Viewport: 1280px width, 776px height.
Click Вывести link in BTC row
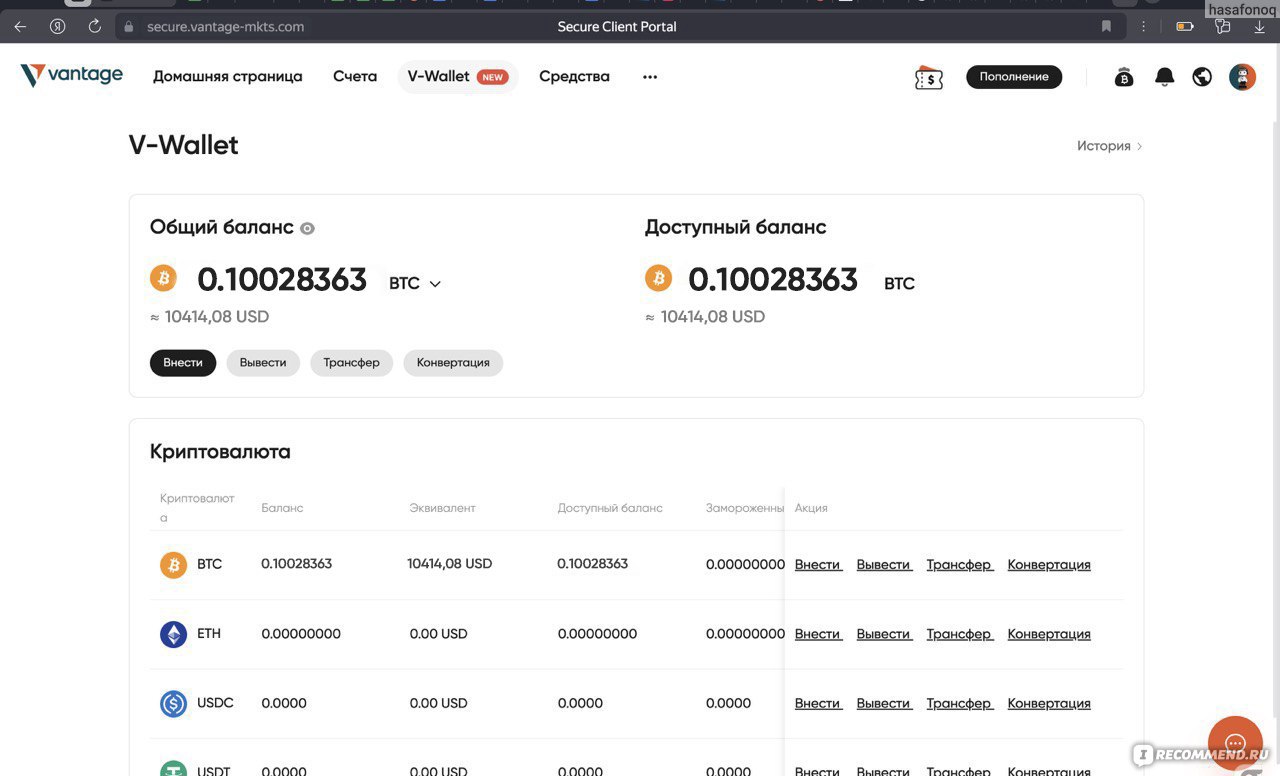point(884,564)
